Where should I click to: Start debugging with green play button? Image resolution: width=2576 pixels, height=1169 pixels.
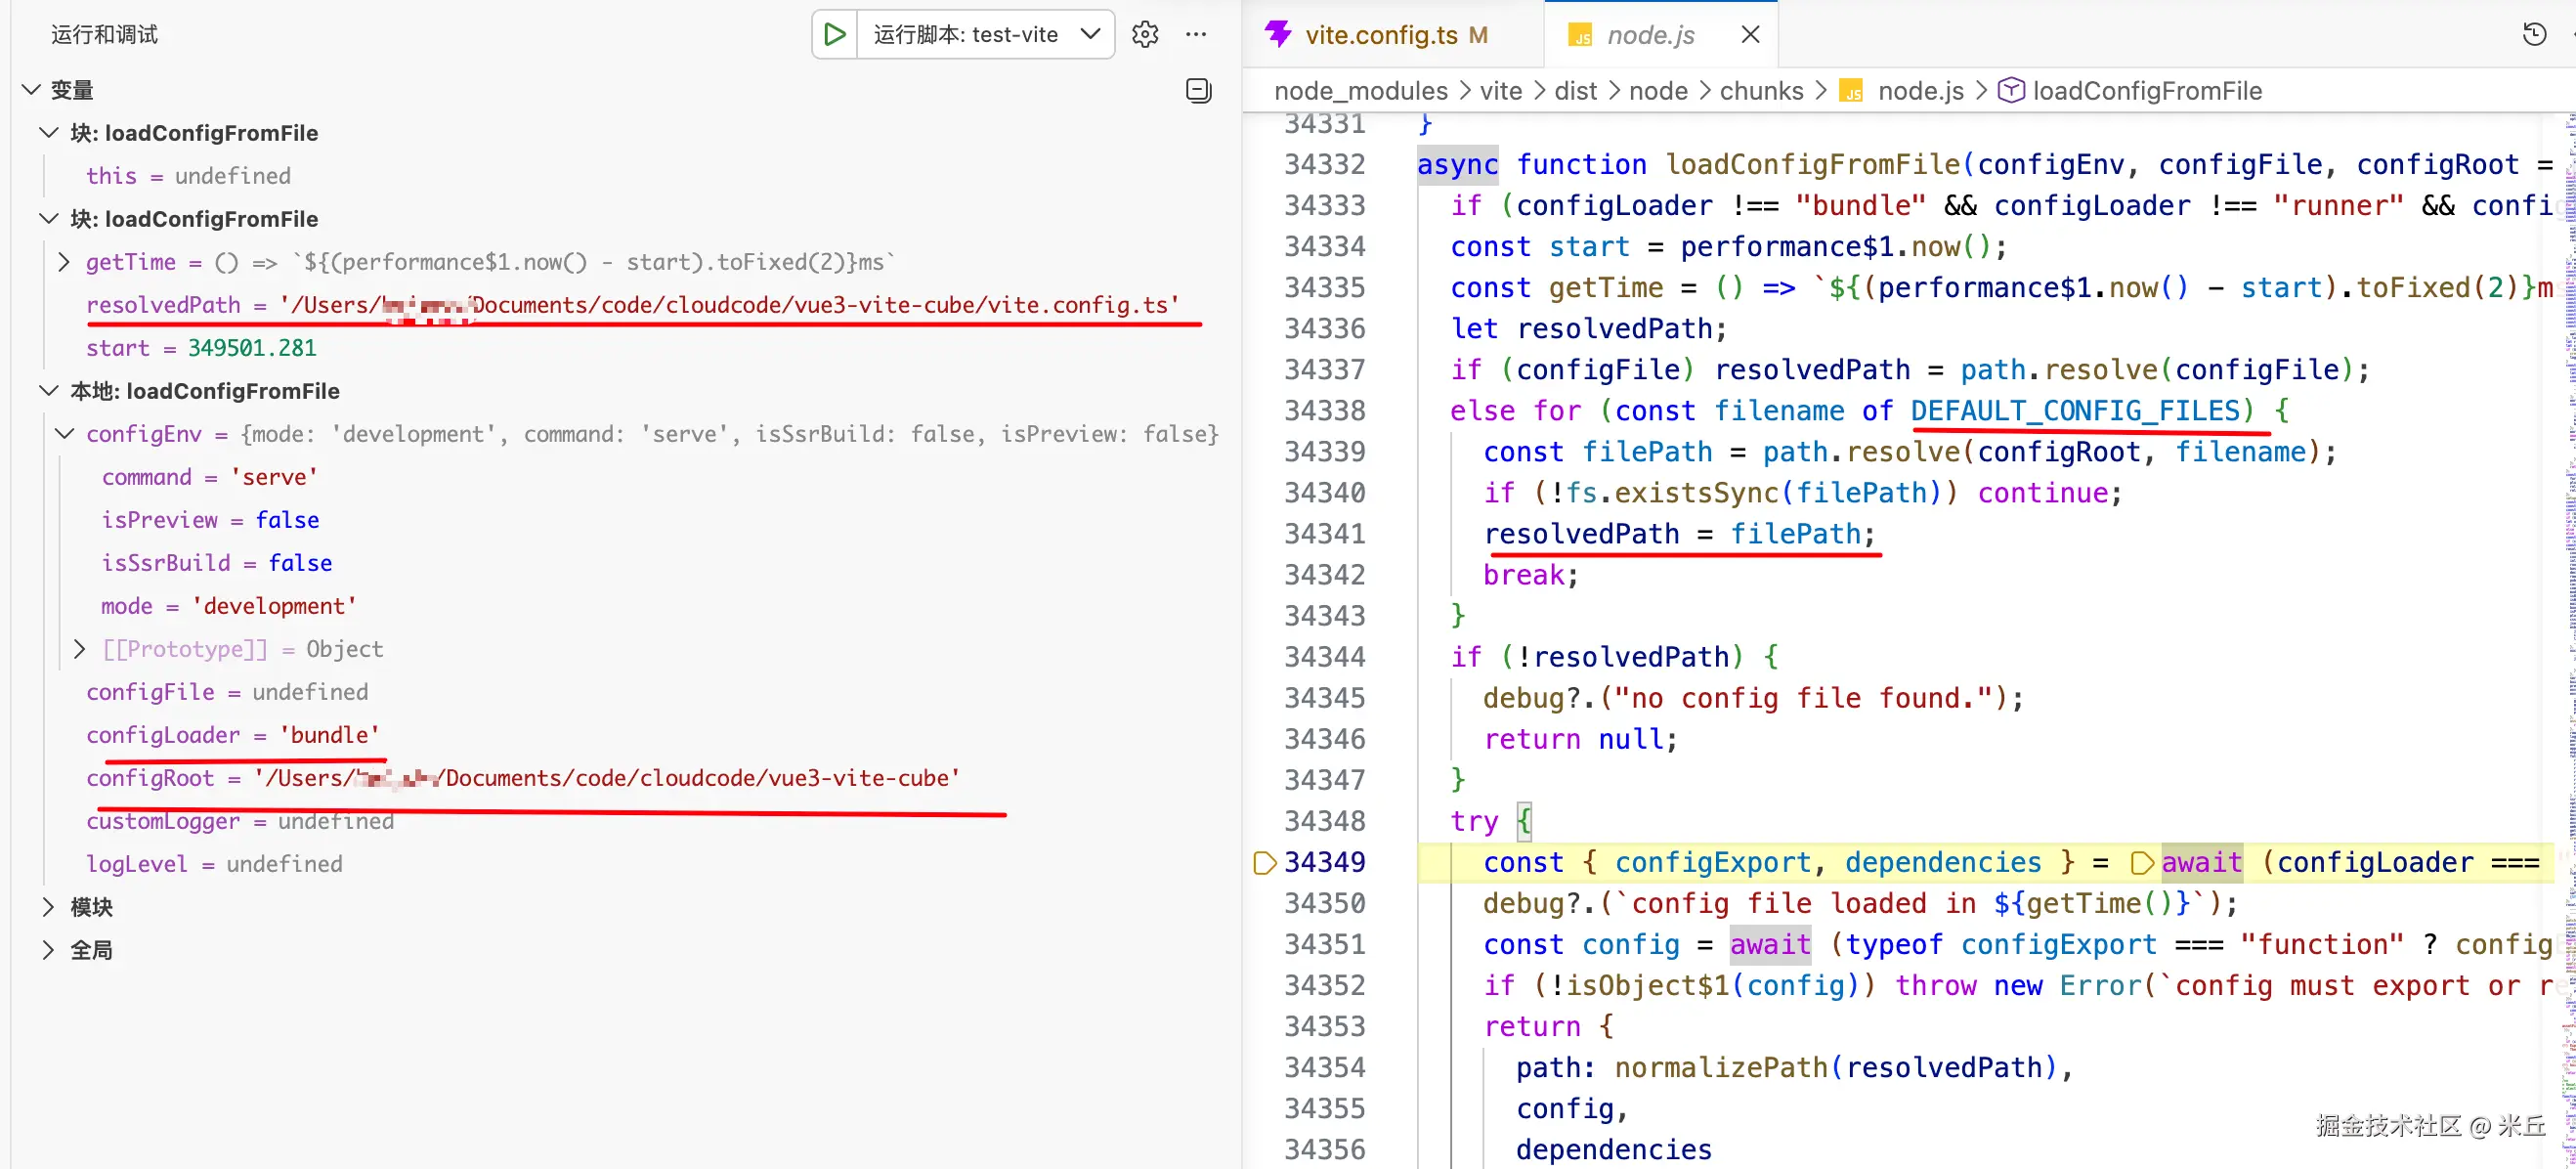[x=834, y=35]
